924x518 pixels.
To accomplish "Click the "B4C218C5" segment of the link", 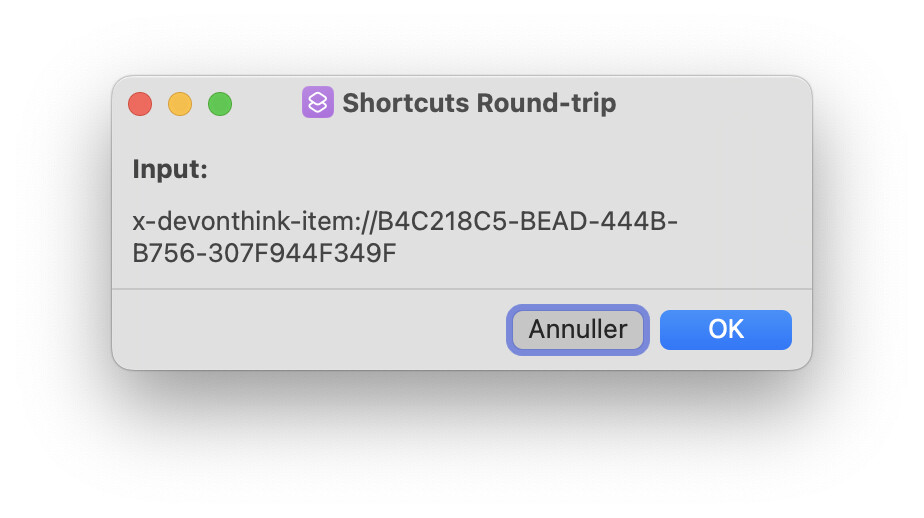I will 426,221.
